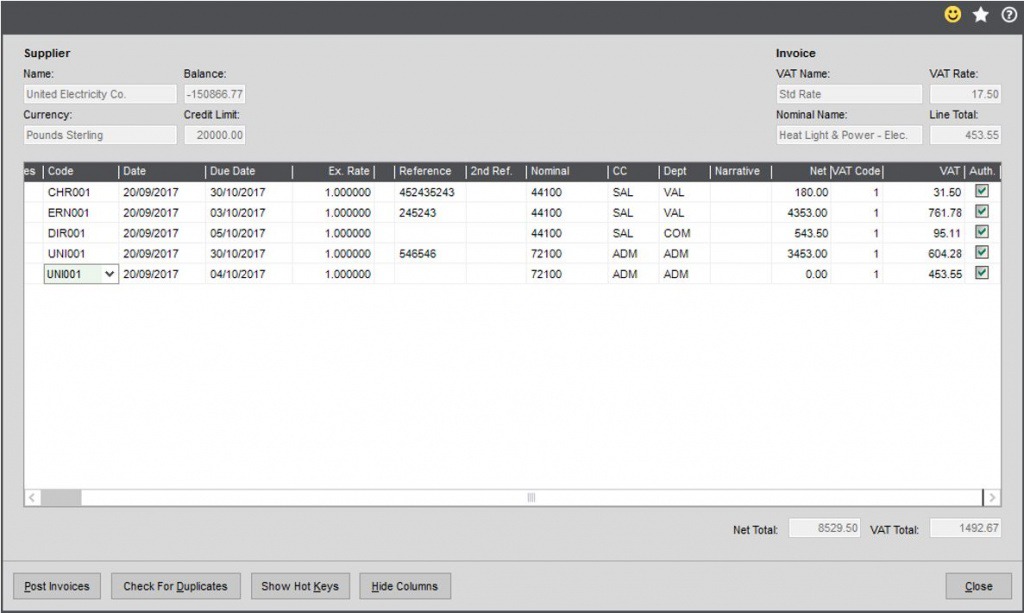The image size is (1024, 613).
Task: Click the VAT Total field
Action: click(965, 528)
